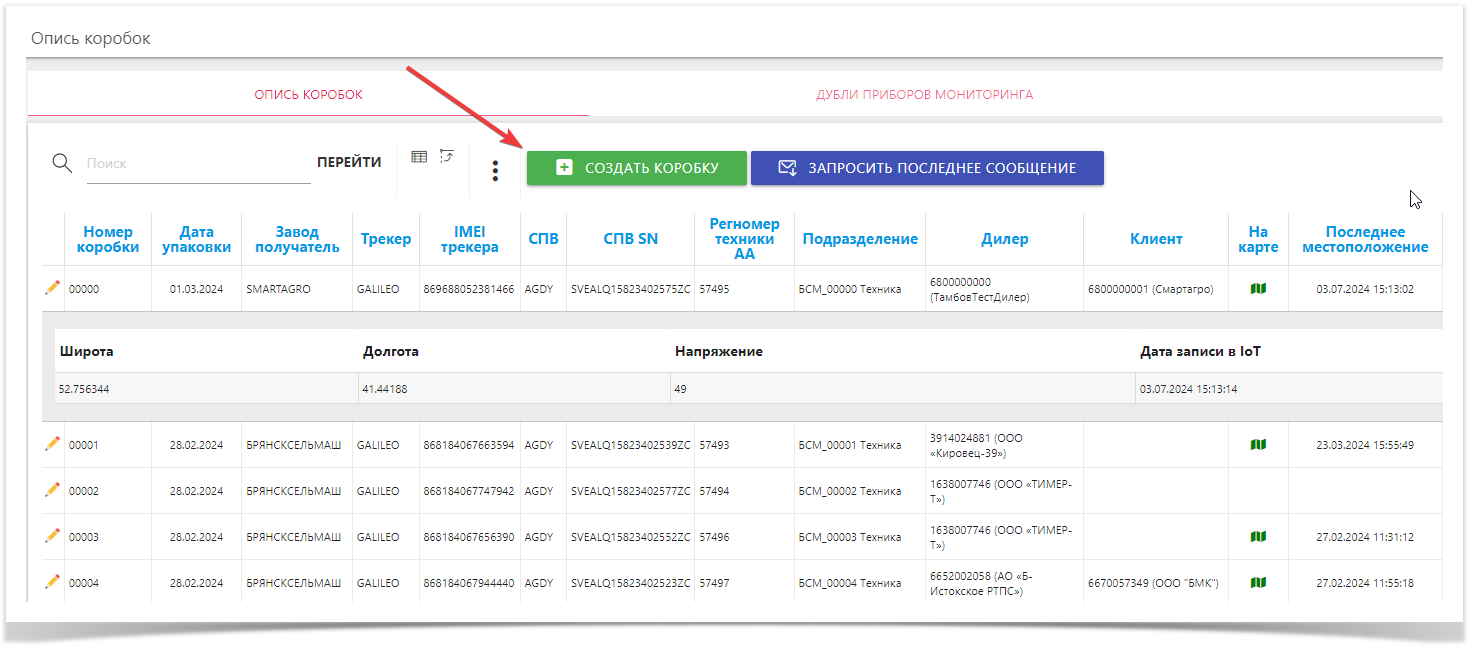Open edit pencil for box 00004

53,582
